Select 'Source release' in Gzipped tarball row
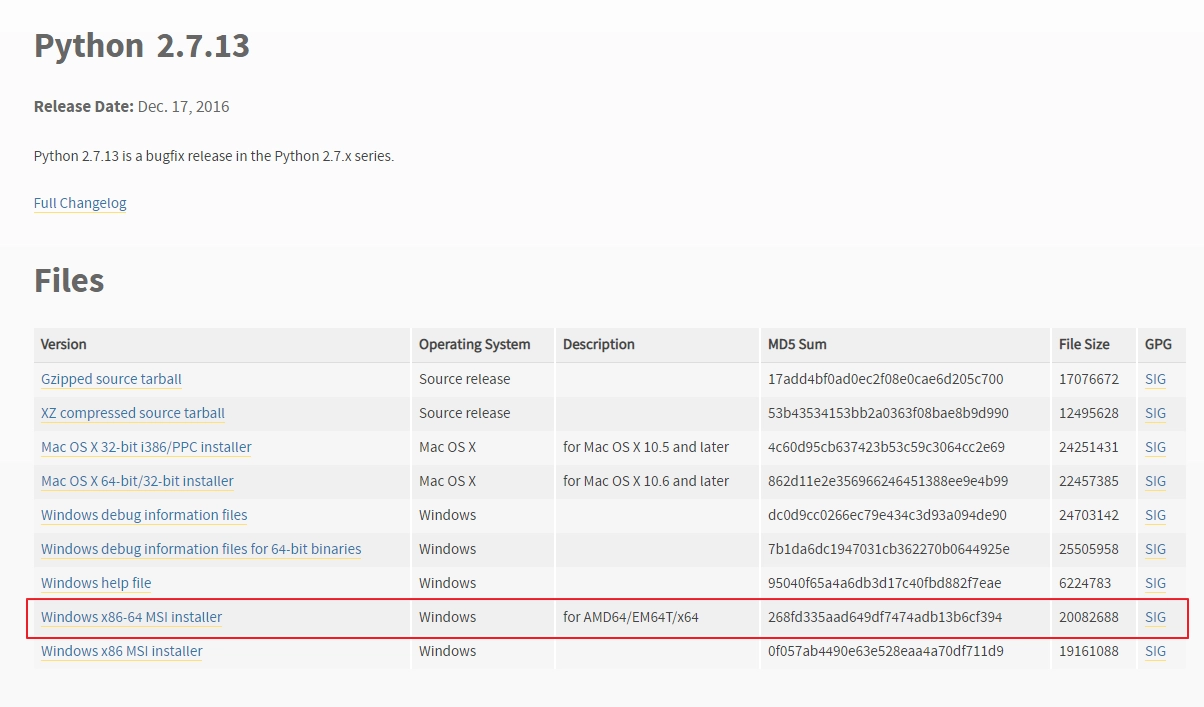 (464, 379)
